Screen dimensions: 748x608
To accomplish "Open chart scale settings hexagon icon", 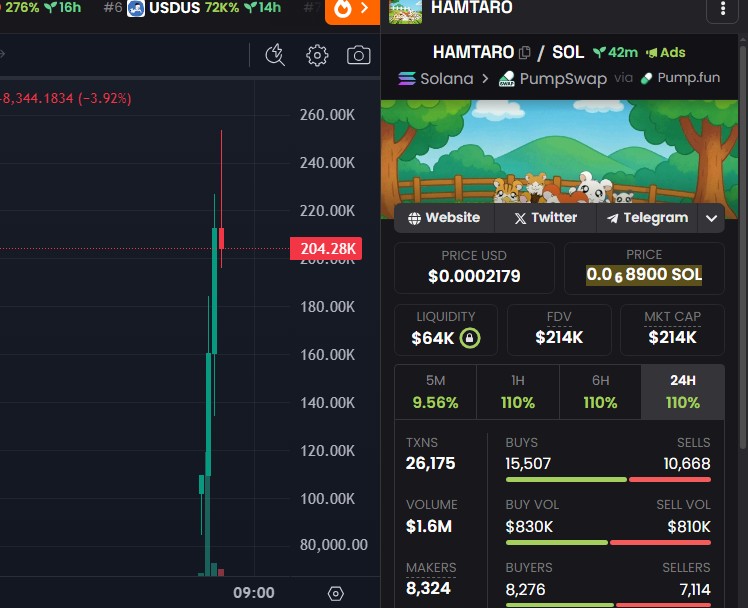I will [x=335, y=593].
